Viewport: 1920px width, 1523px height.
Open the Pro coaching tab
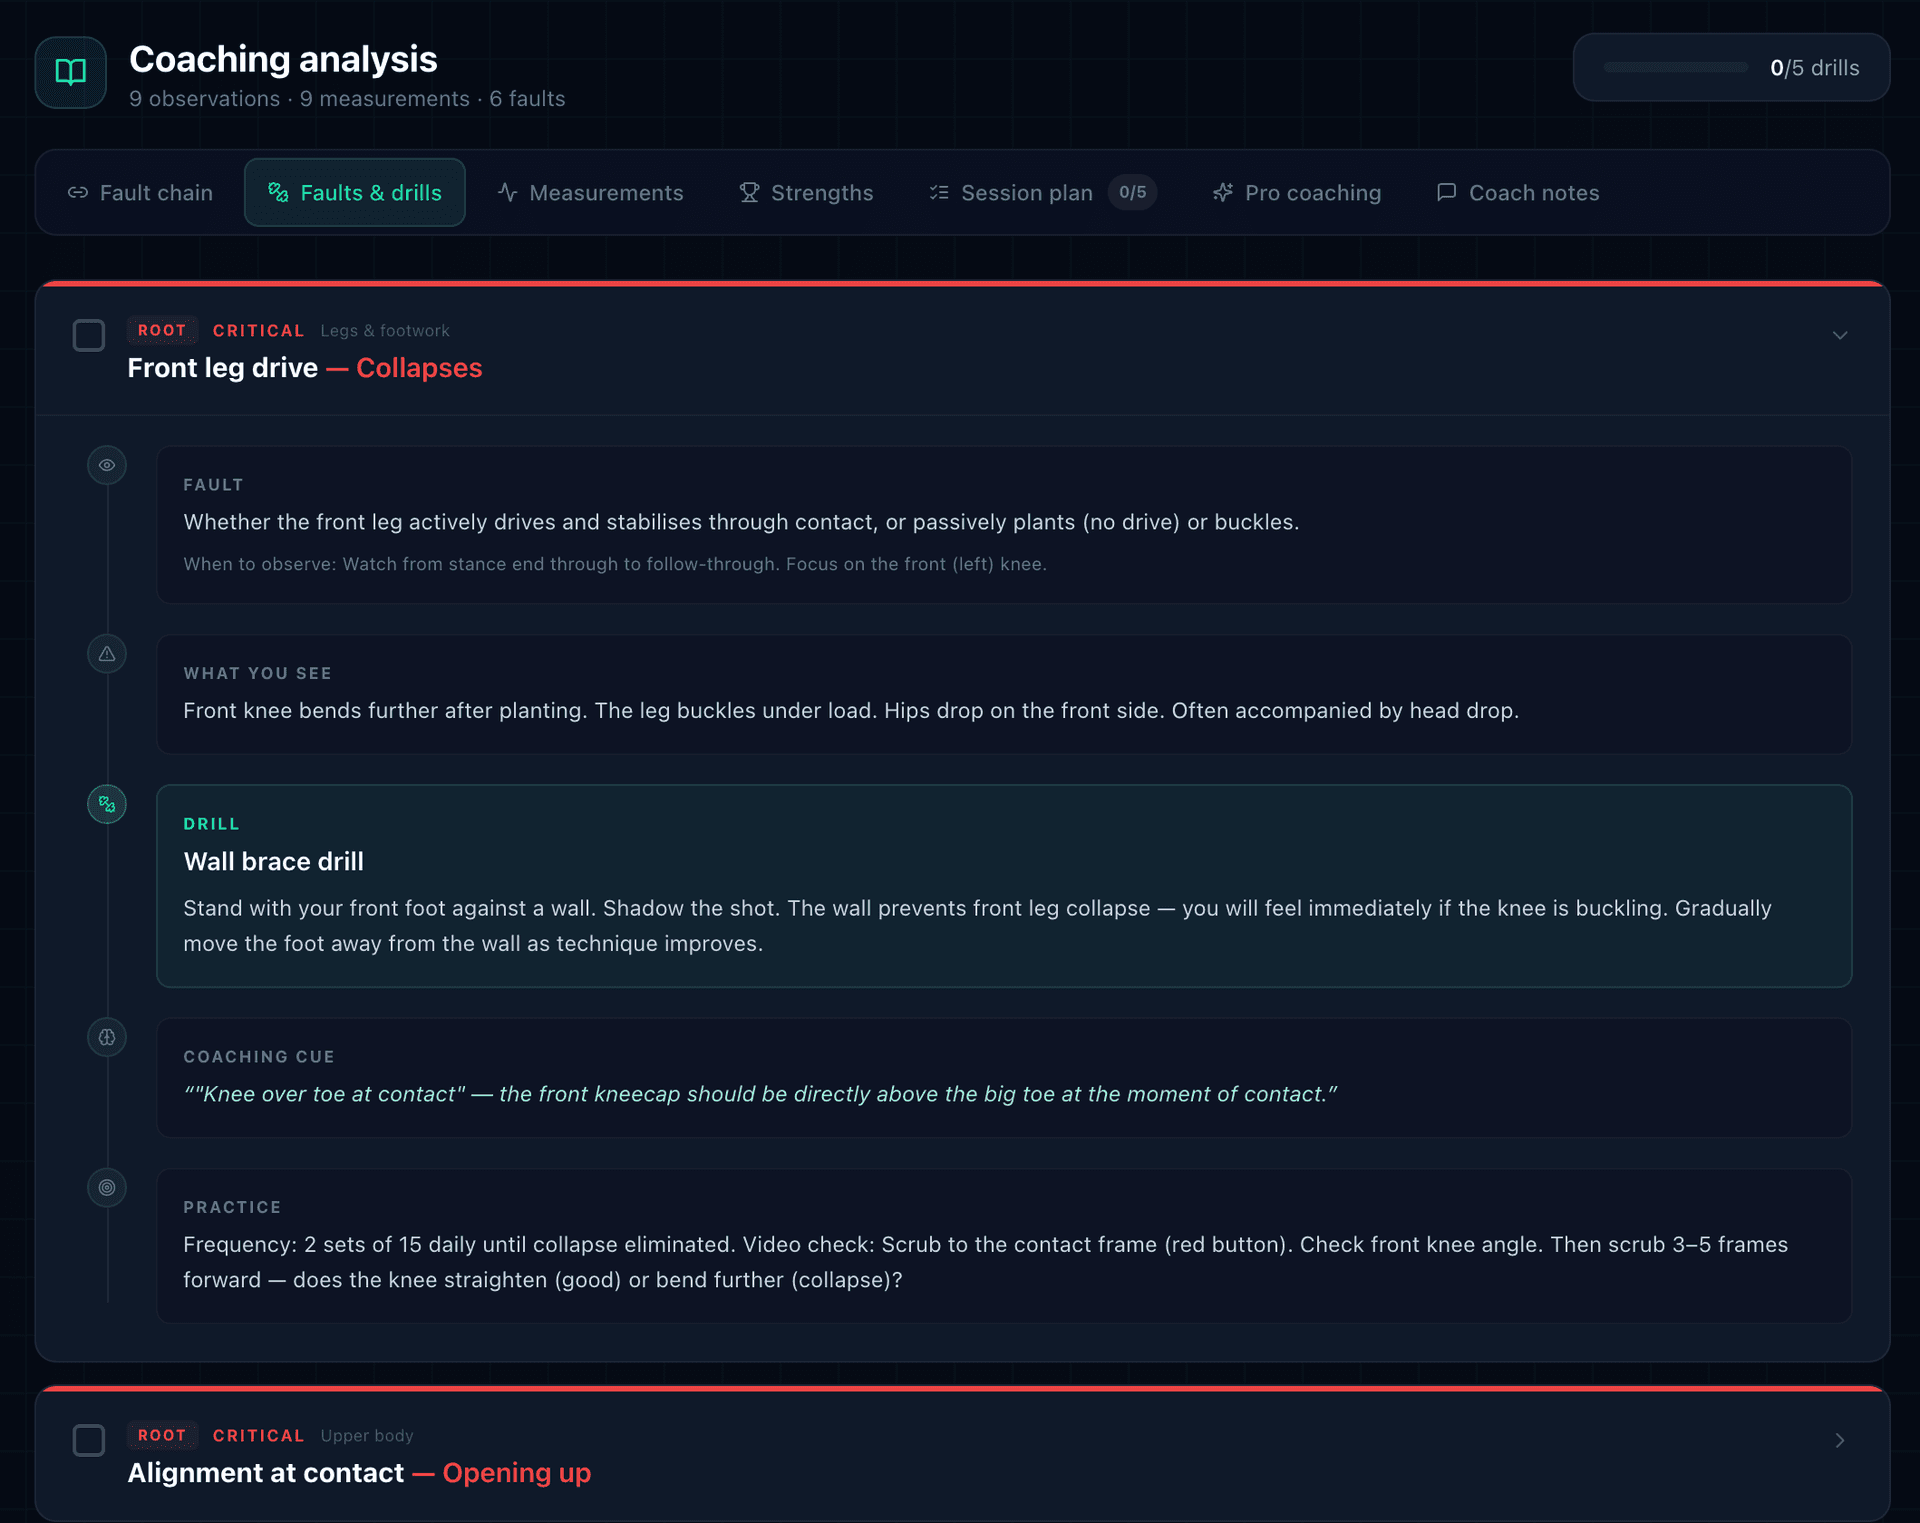pyautogui.click(x=1297, y=193)
